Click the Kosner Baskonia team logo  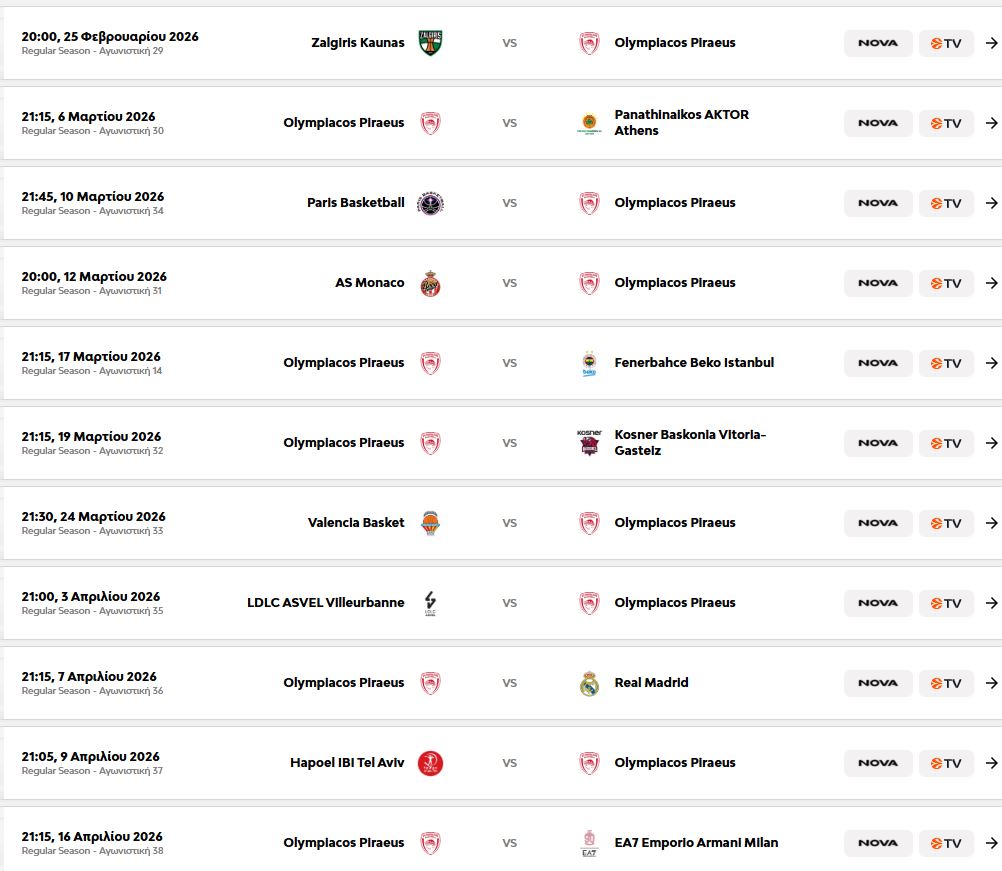pyautogui.click(x=589, y=443)
